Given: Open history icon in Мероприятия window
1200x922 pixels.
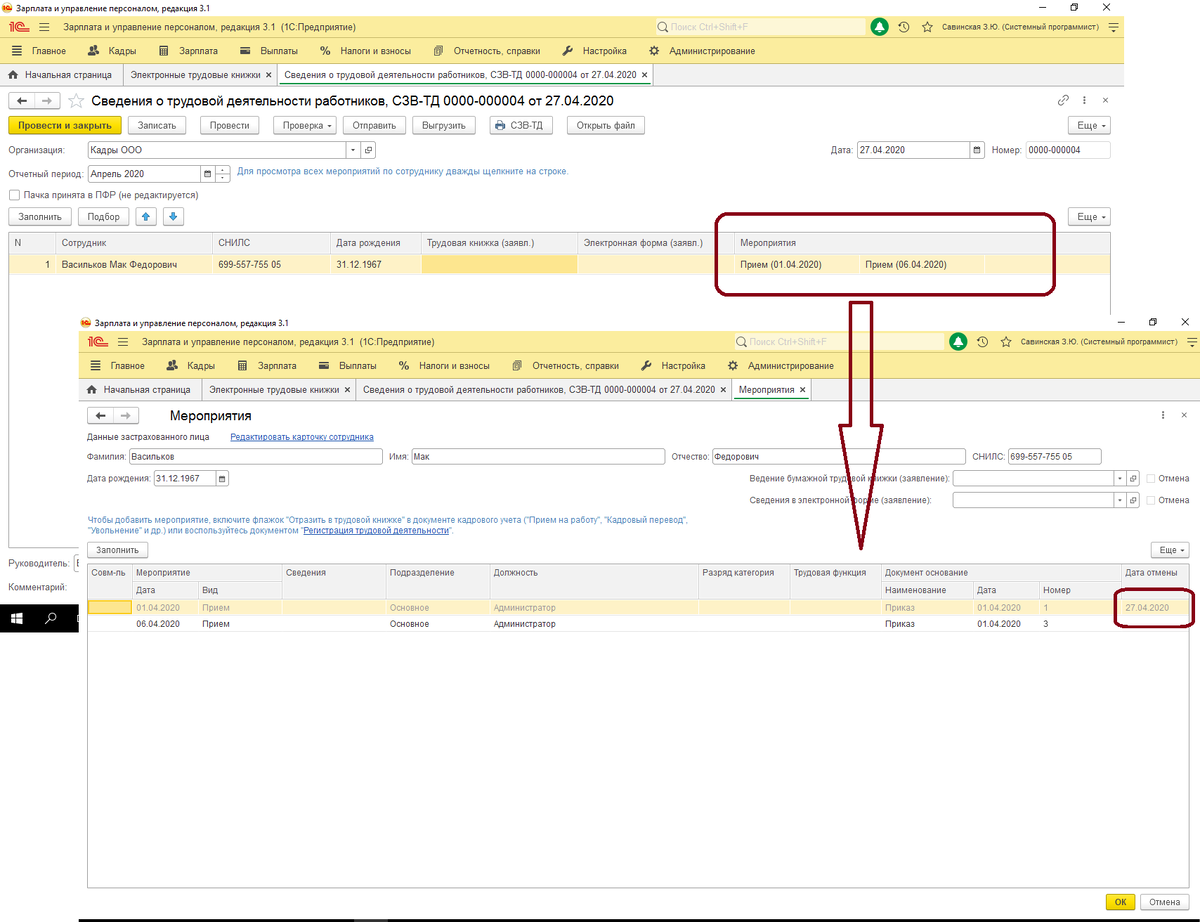Looking at the screenshot, I should [x=983, y=342].
